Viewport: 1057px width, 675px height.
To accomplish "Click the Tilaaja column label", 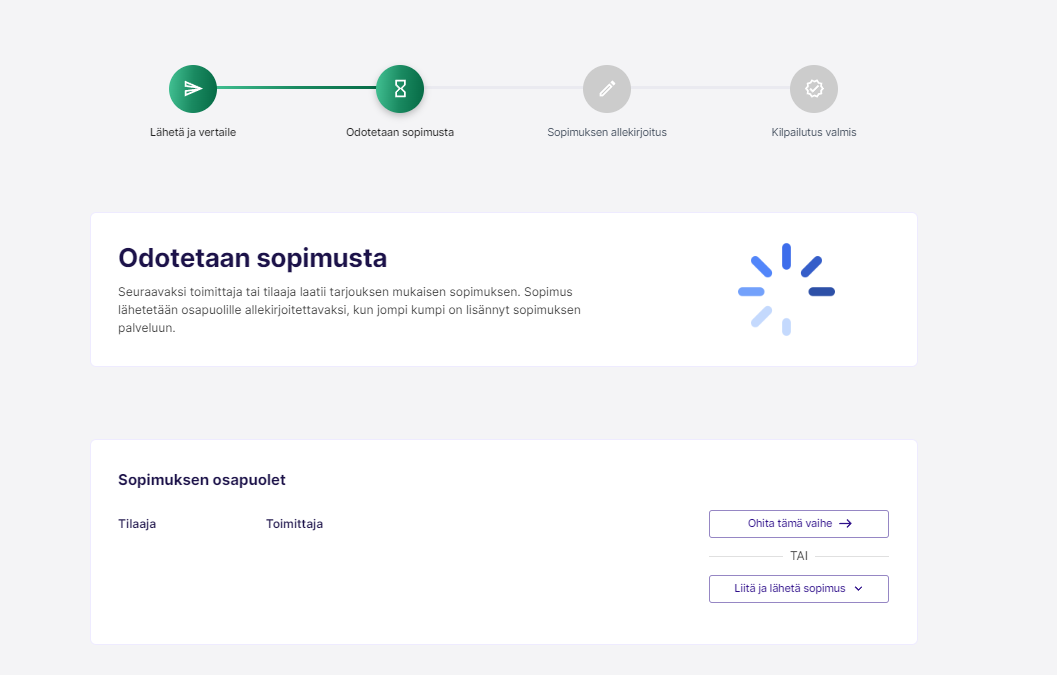I will [137, 524].
